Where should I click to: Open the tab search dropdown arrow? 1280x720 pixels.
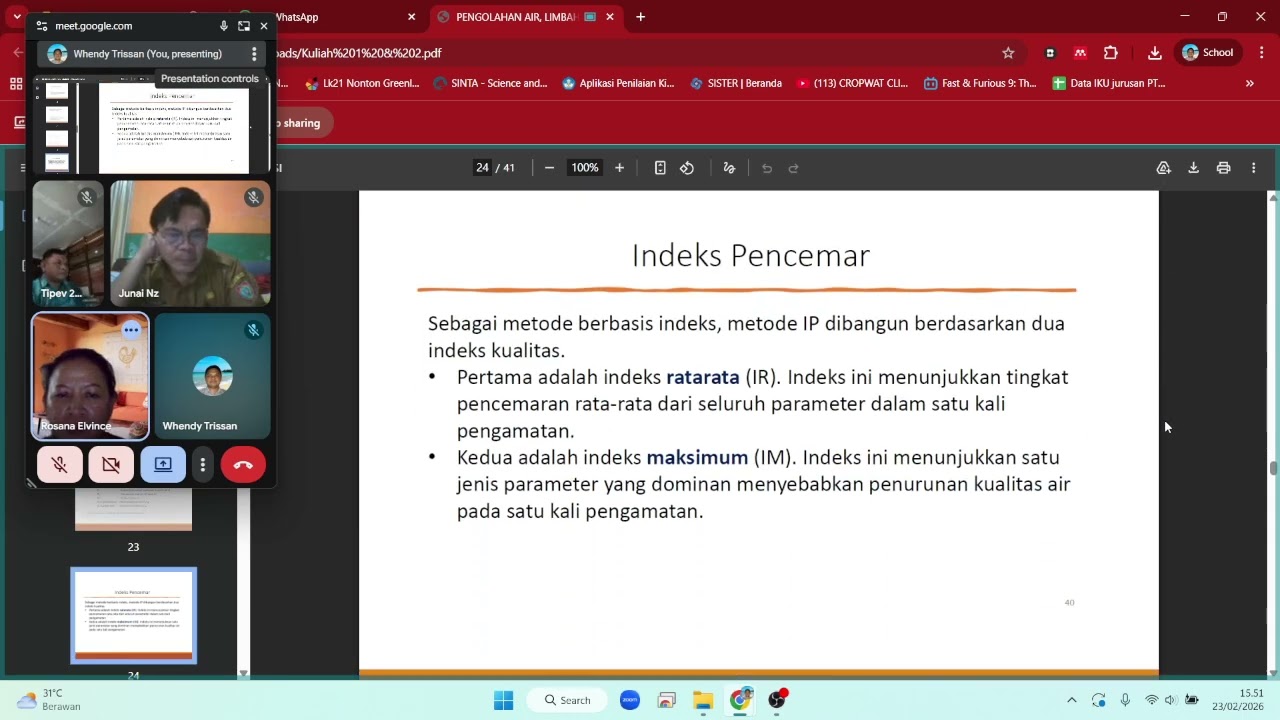(16, 17)
